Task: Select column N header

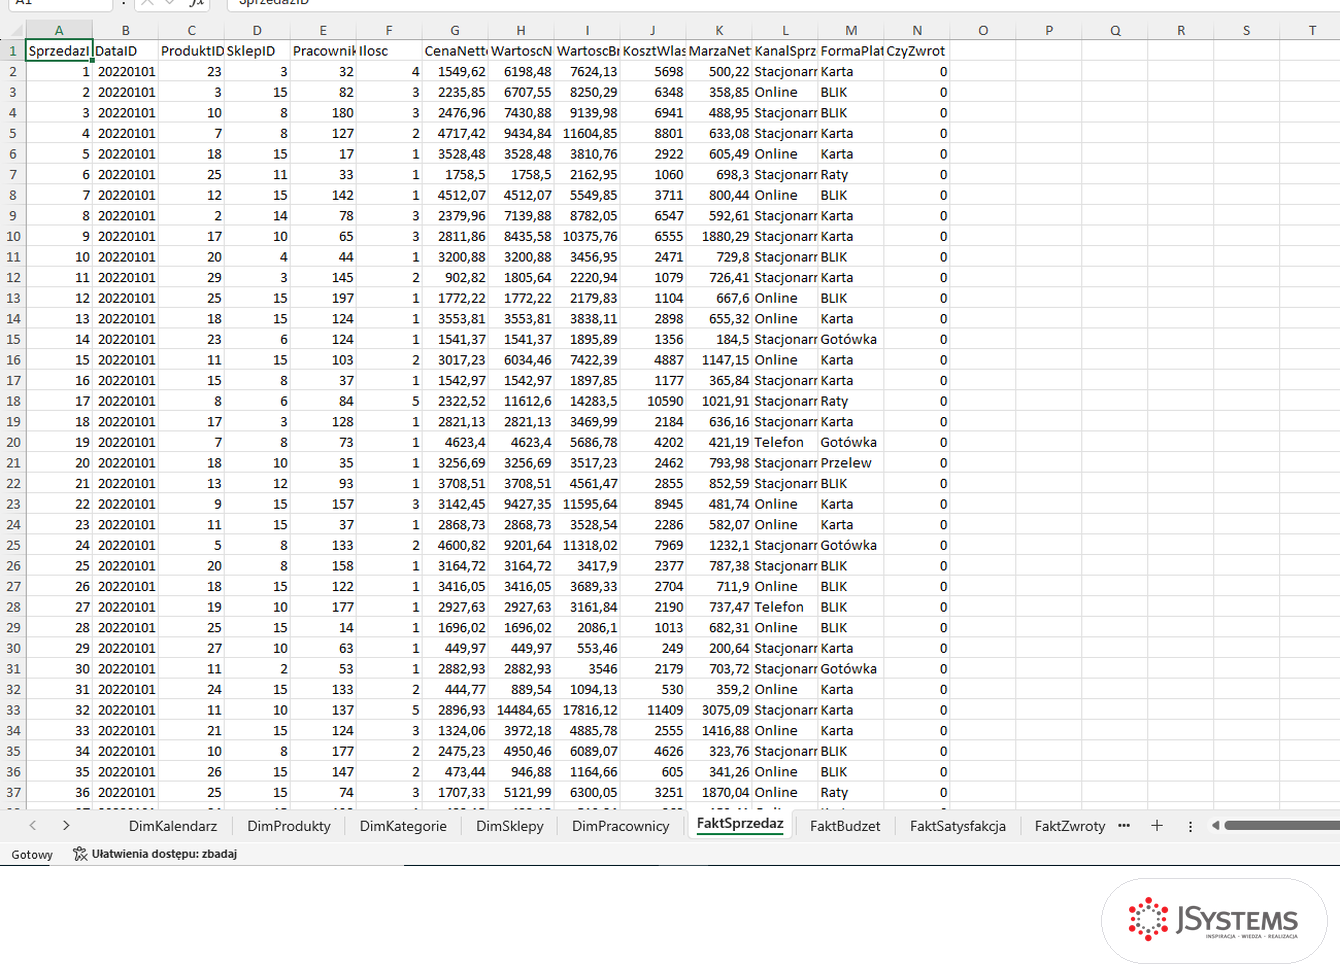Action: pos(917,30)
